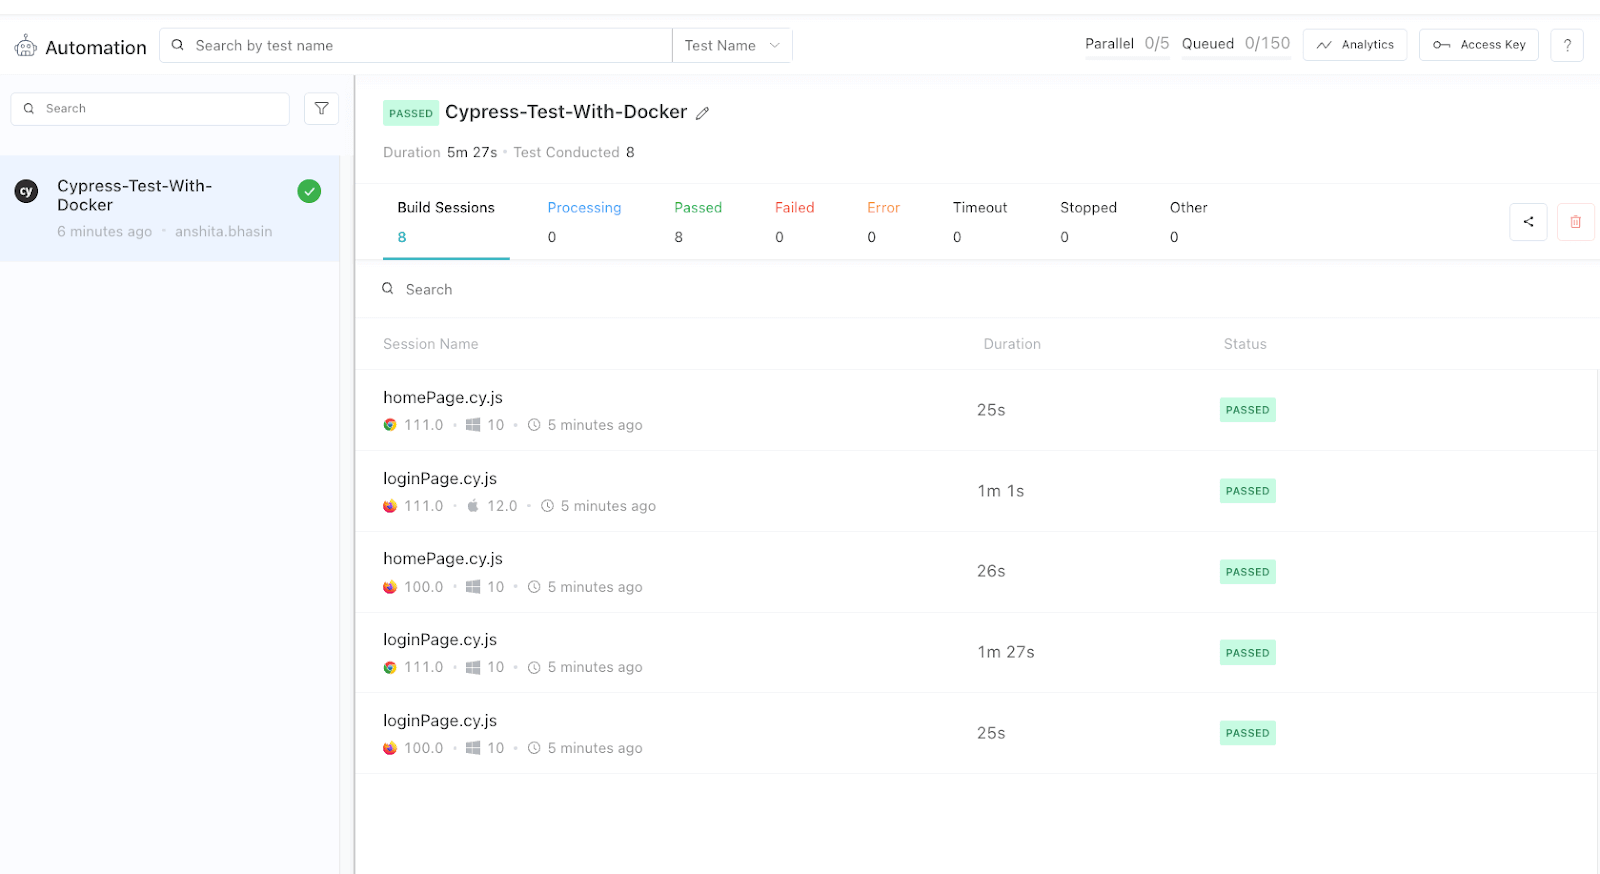Click the Duration 5m 27s text
This screenshot has width=1600, height=874.
coord(440,152)
